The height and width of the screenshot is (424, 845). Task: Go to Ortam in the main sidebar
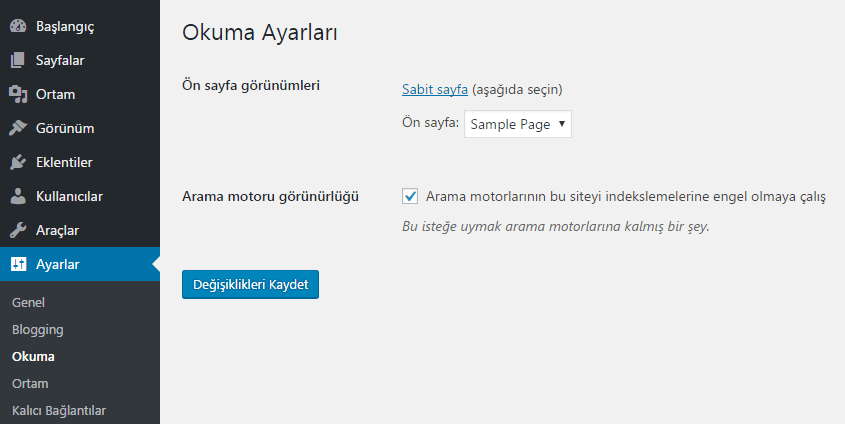[80, 94]
